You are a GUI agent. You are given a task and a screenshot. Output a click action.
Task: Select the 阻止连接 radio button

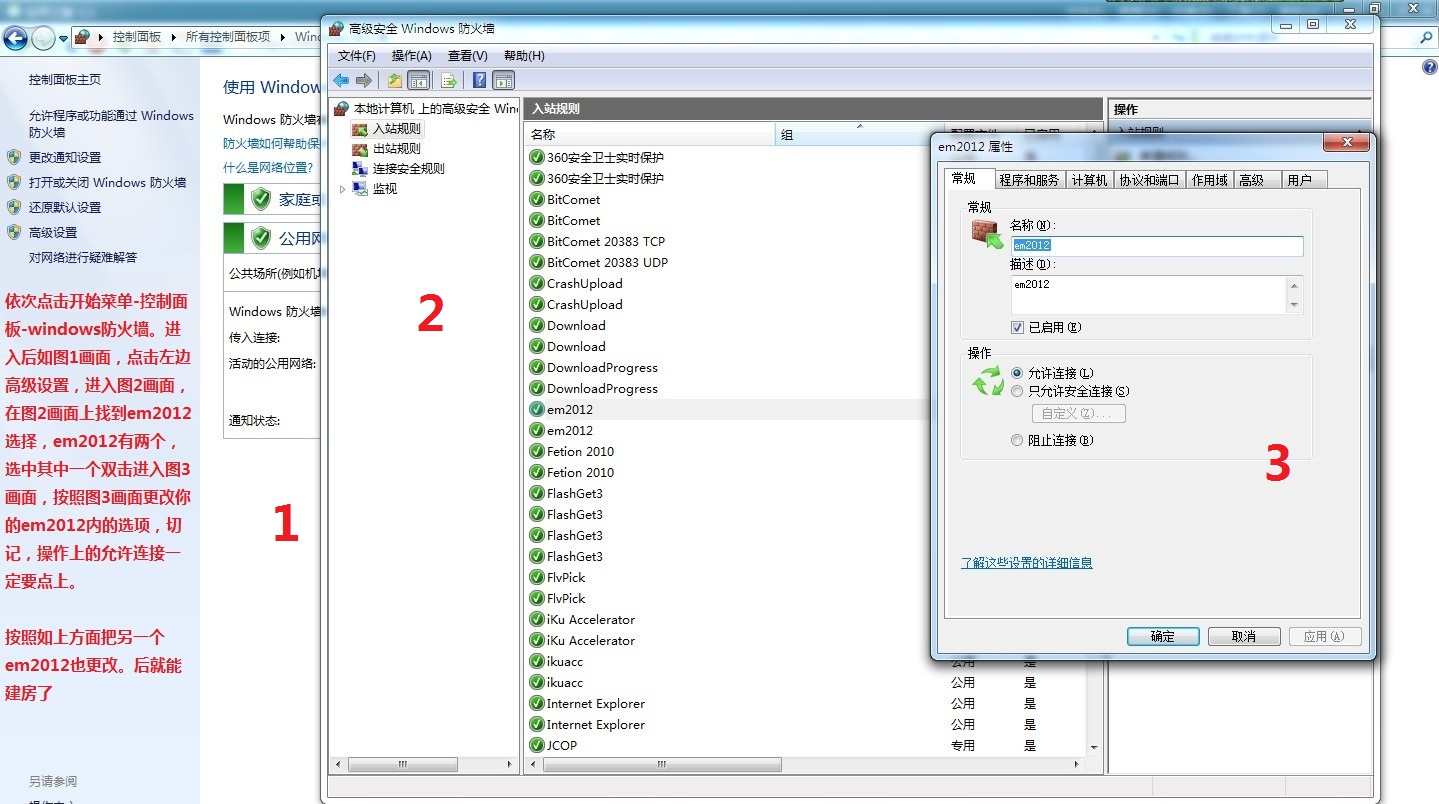point(1017,441)
